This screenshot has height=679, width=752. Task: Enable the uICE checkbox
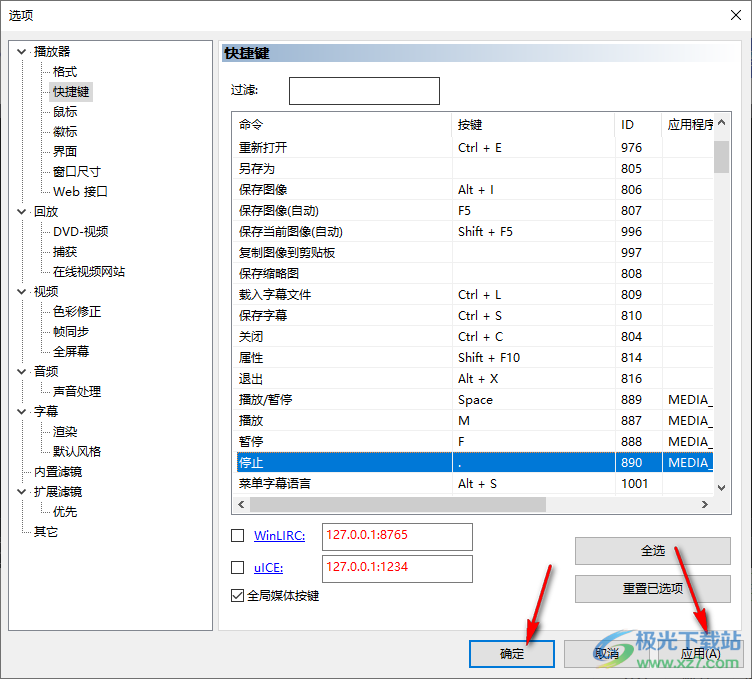coord(238,567)
